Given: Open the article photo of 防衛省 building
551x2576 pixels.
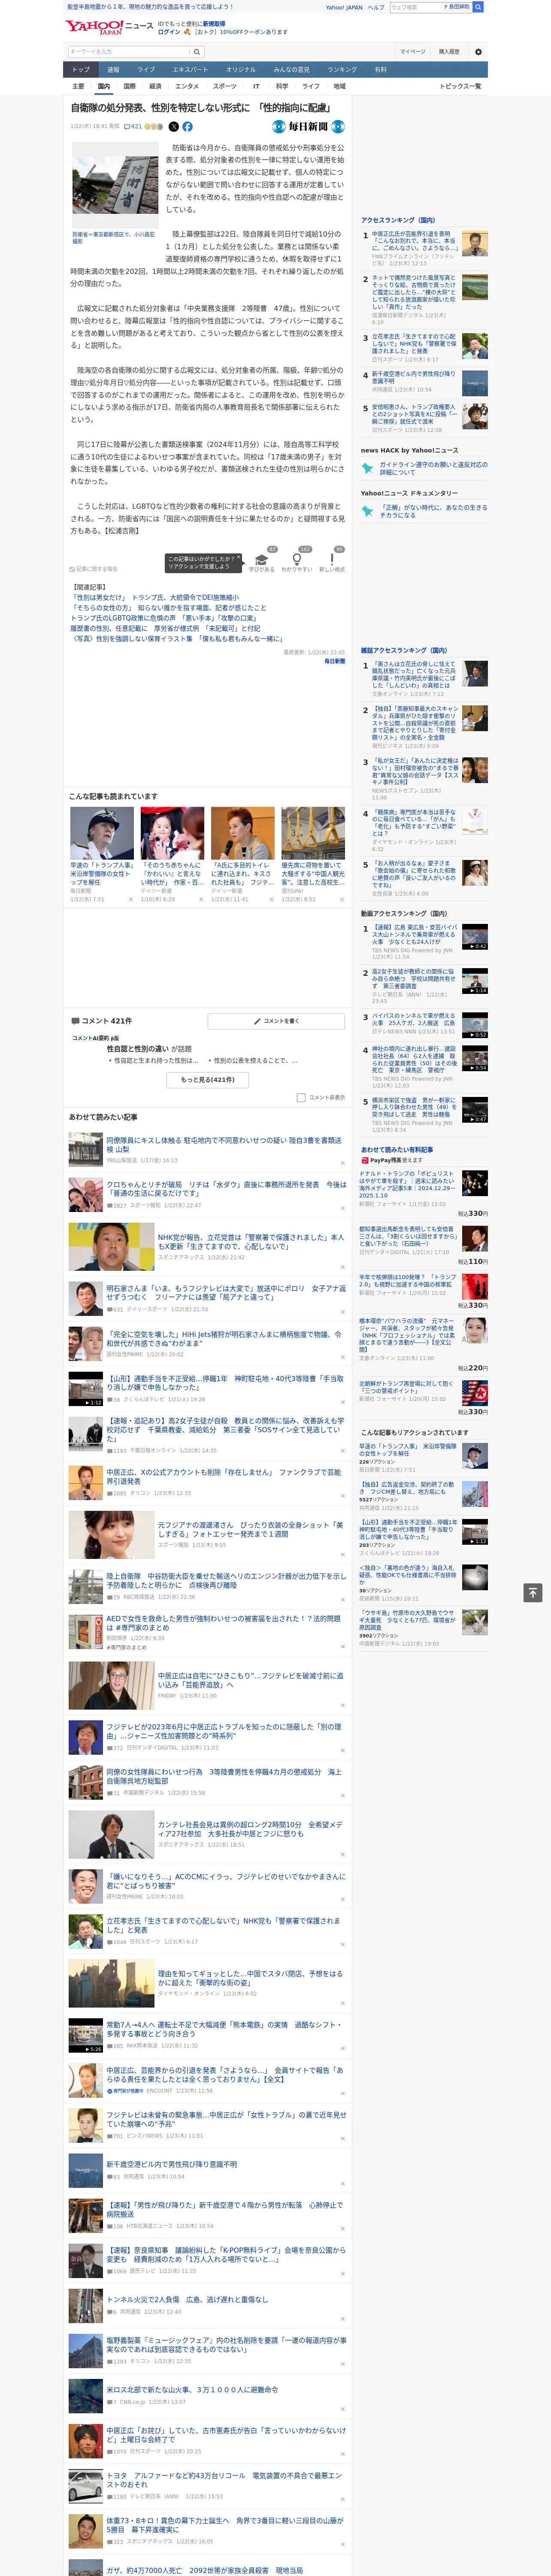Looking at the screenshot, I should pos(115,185).
